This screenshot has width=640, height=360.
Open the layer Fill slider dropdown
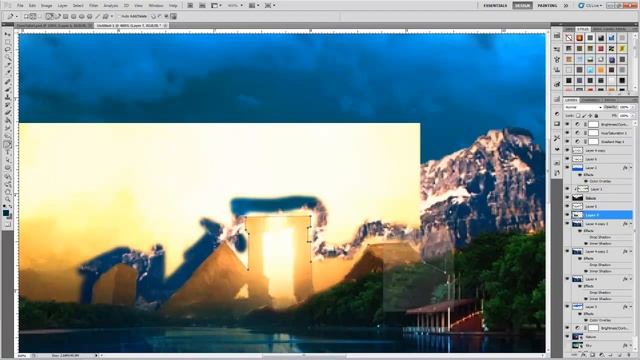[633, 116]
